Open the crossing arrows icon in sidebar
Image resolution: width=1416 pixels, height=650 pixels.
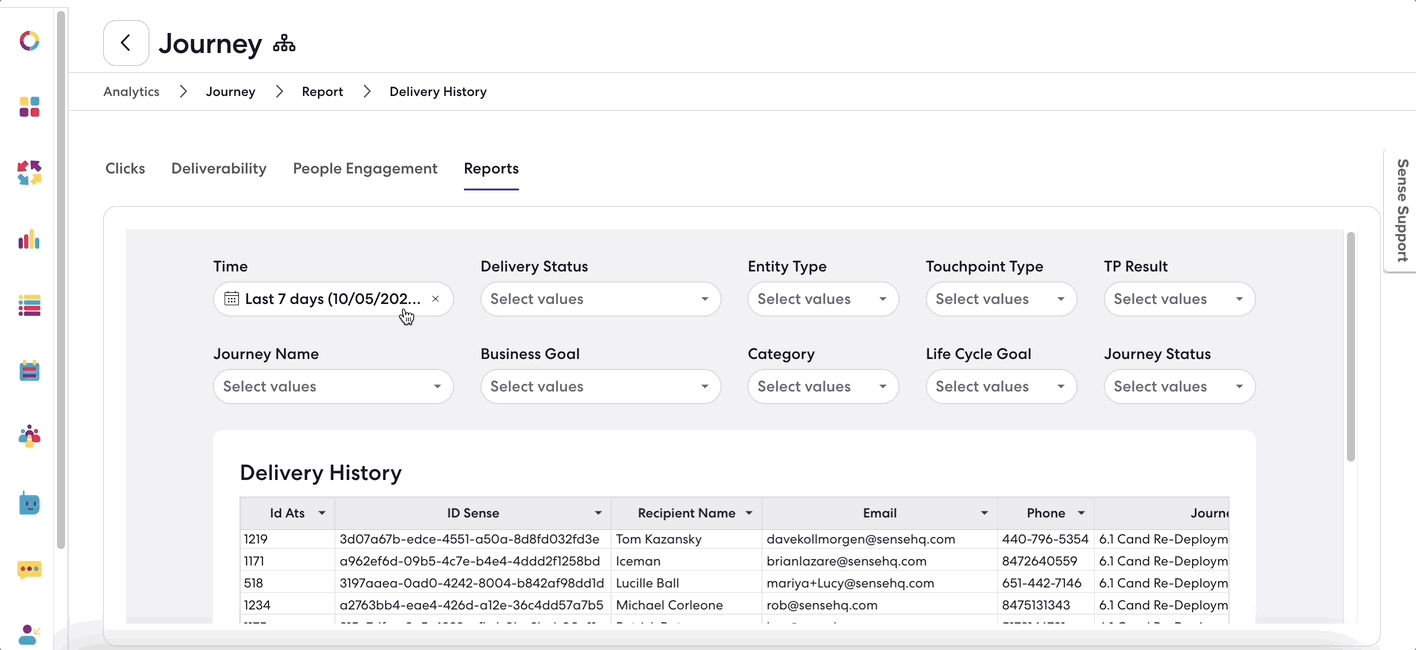pos(29,173)
